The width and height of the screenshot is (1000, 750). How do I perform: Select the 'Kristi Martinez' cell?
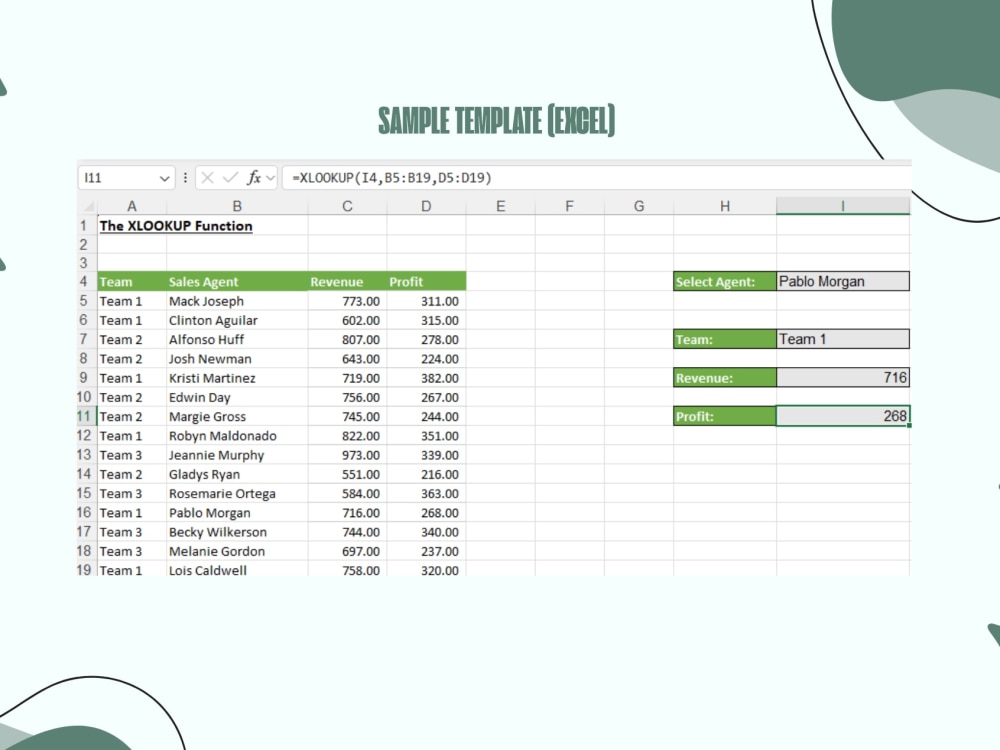(x=237, y=378)
